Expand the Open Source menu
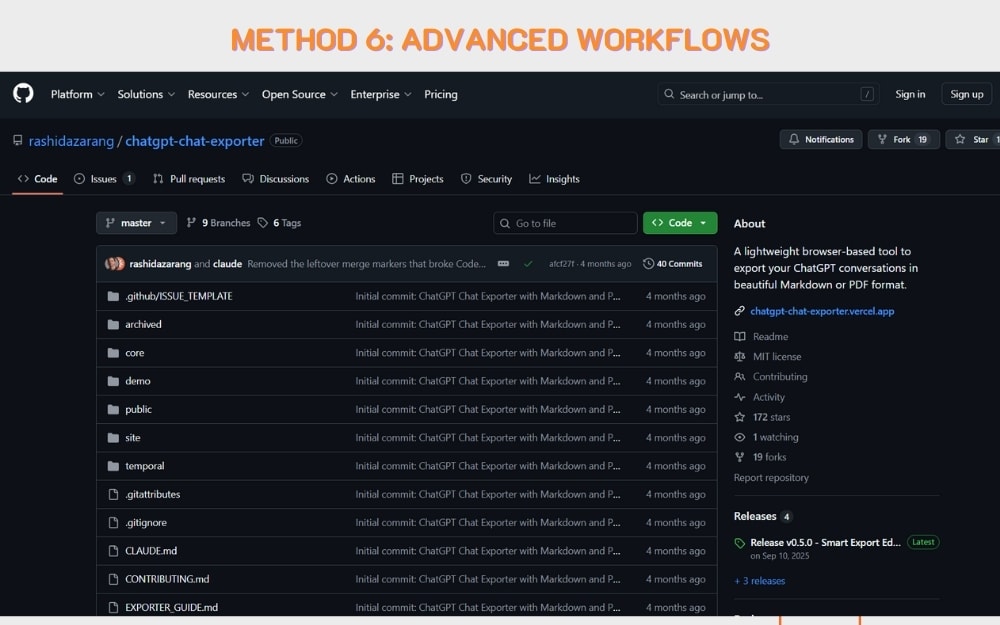This screenshot has width=1000, height=625. pyautogui.click(x=299, y=94)
